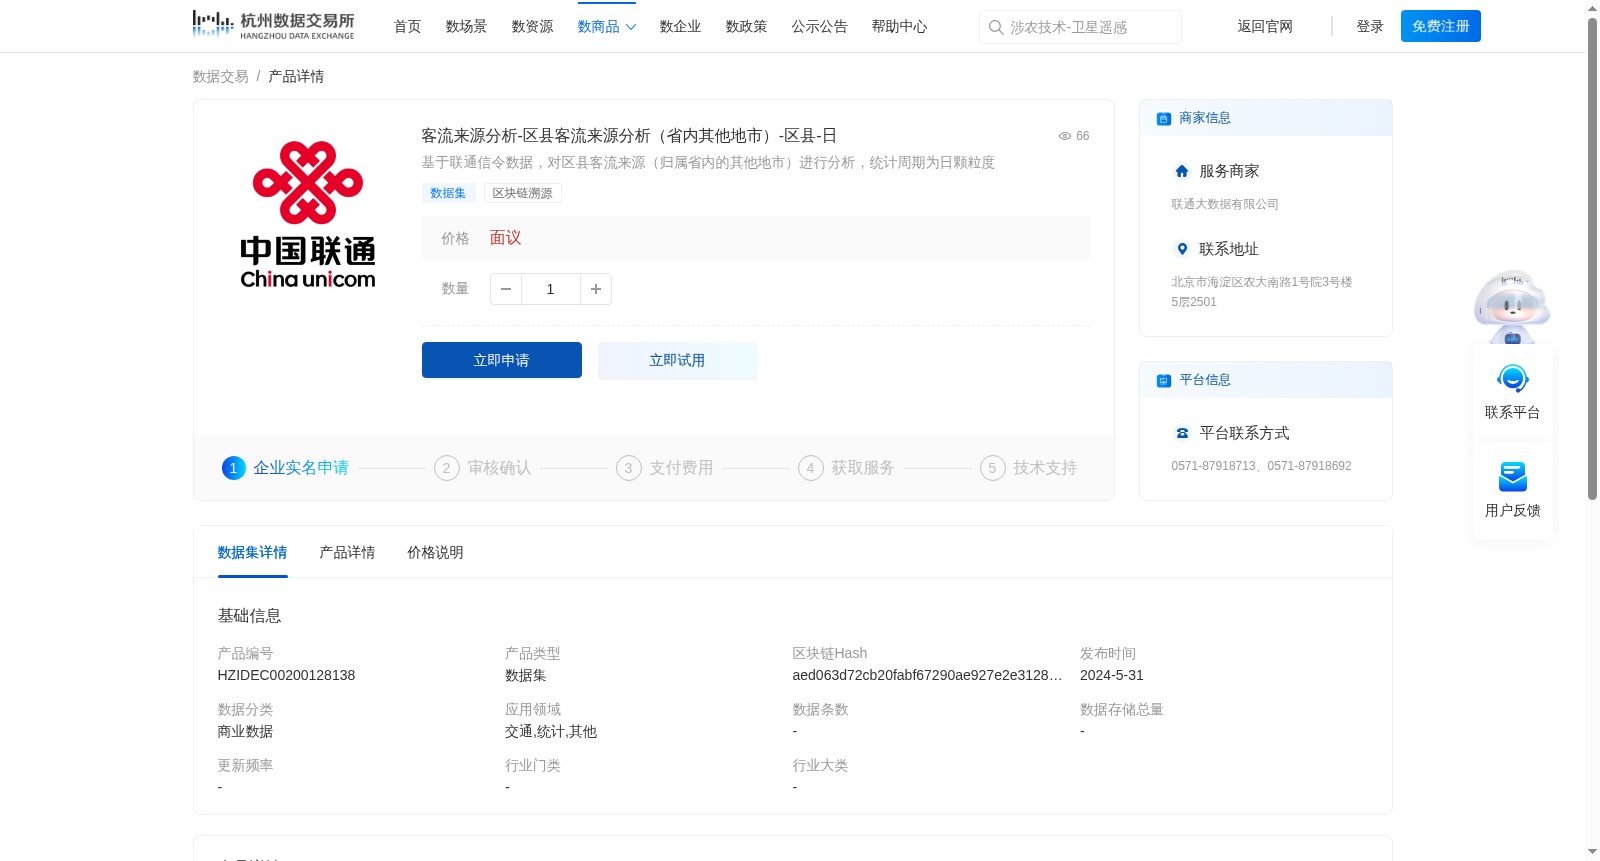Click the phone numbers 0571-87918713

tap(1261, 466)
